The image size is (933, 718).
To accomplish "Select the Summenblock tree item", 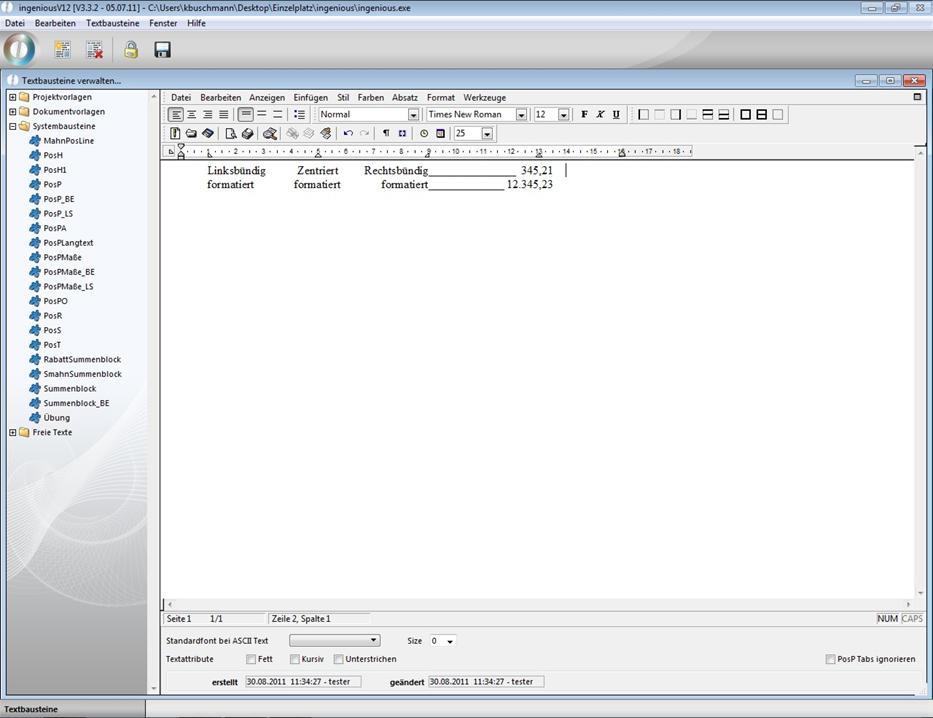I will [69, 388].
